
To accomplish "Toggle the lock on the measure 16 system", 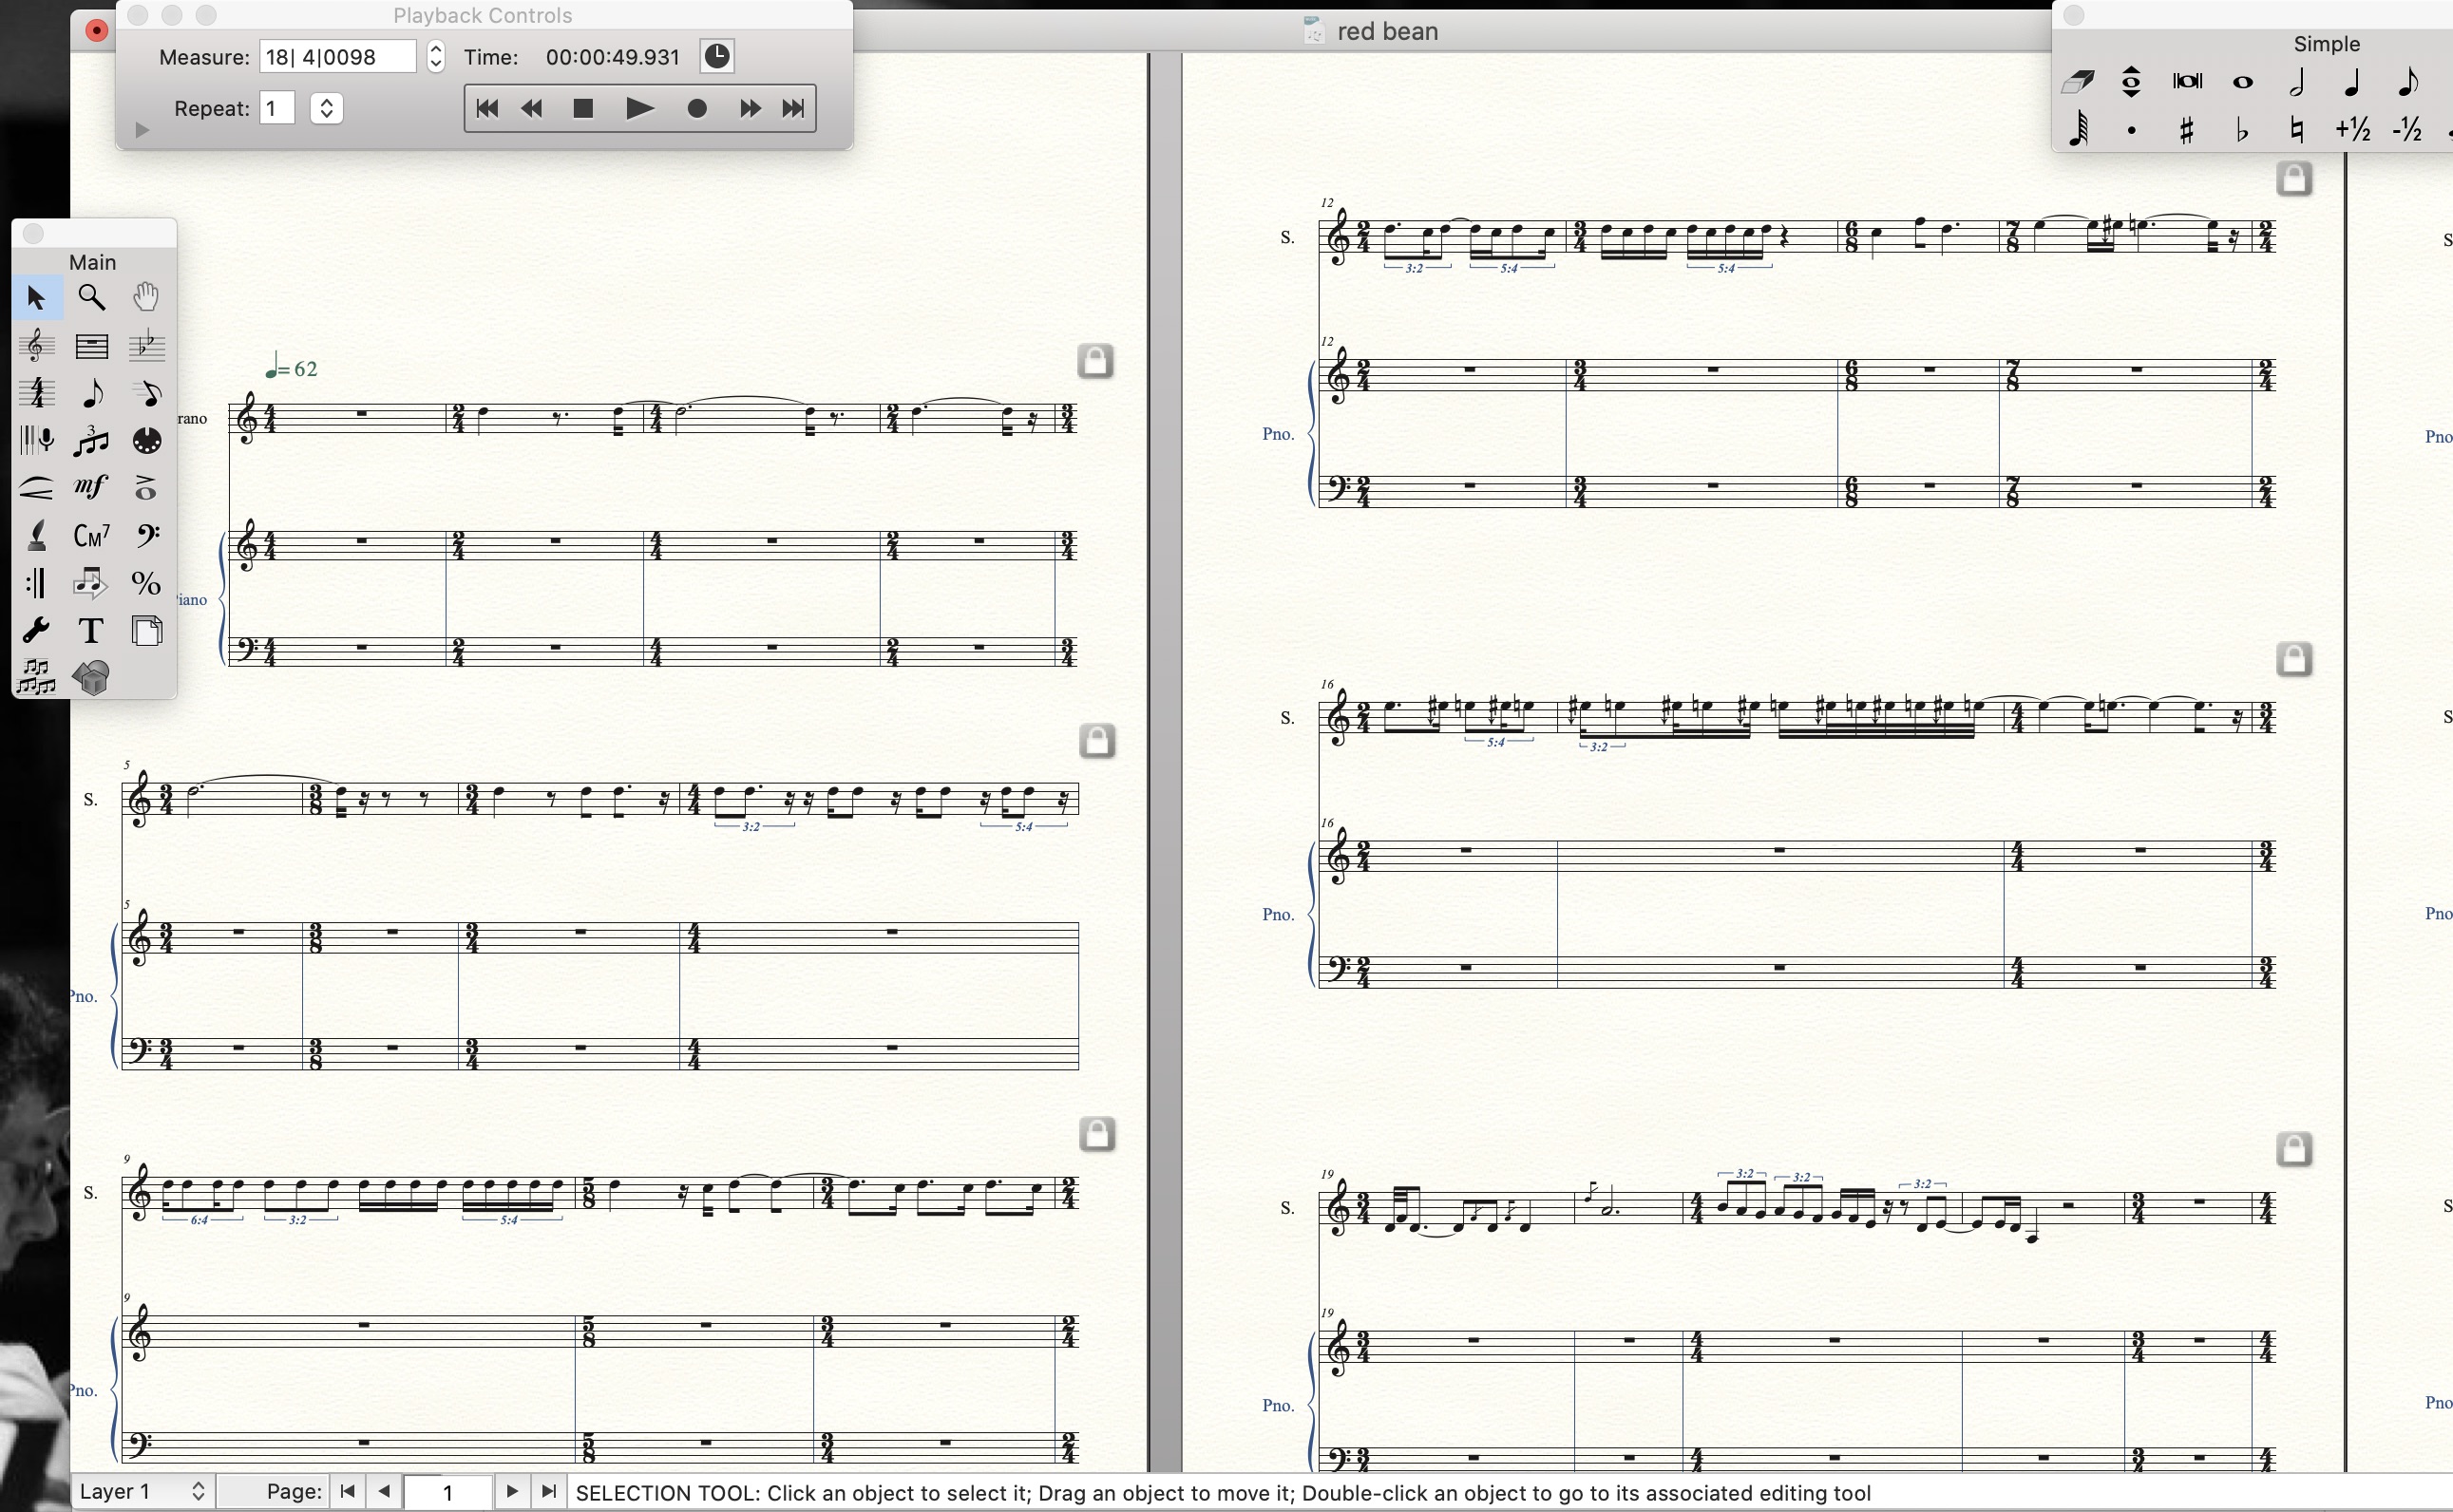I will pos(2293,659).
